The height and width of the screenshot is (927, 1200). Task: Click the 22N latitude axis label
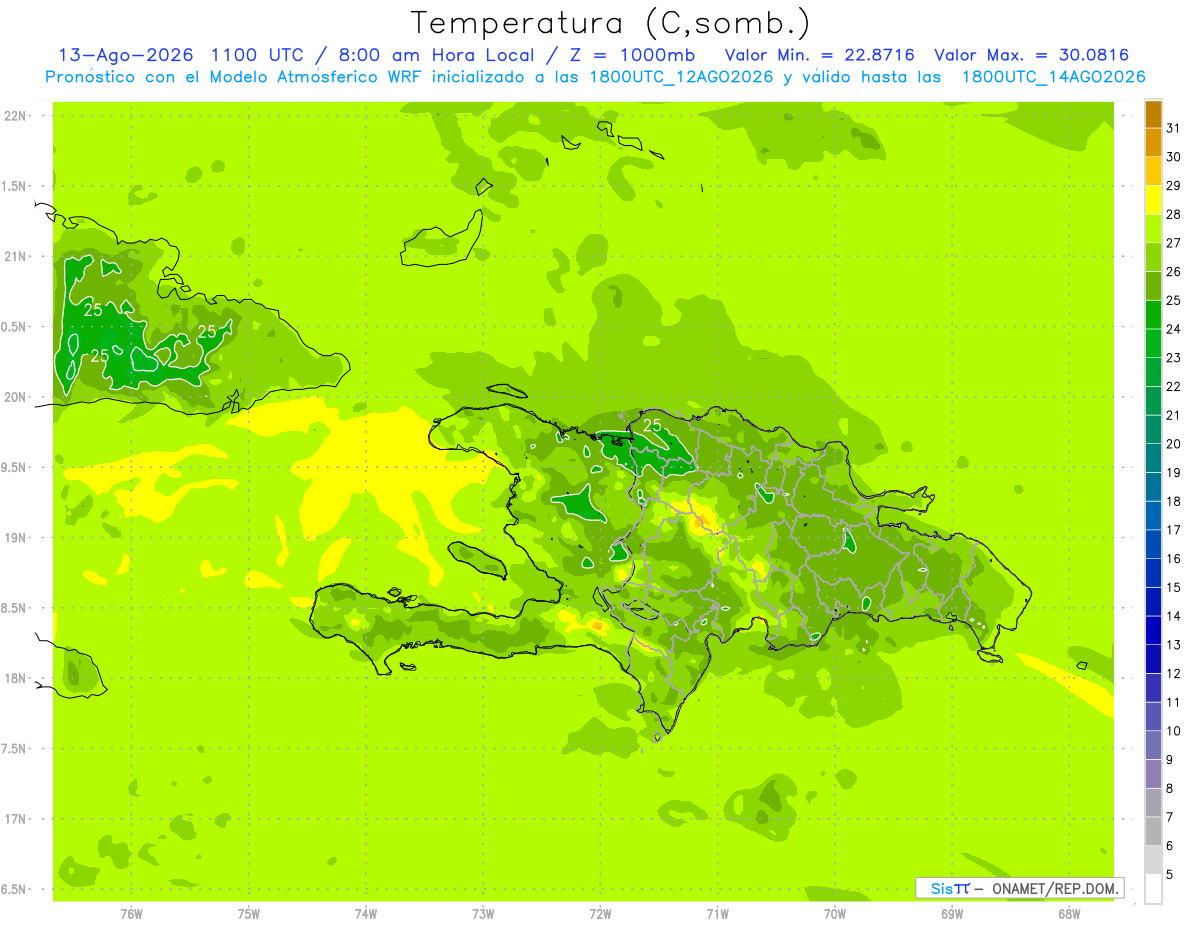(15, 115)
